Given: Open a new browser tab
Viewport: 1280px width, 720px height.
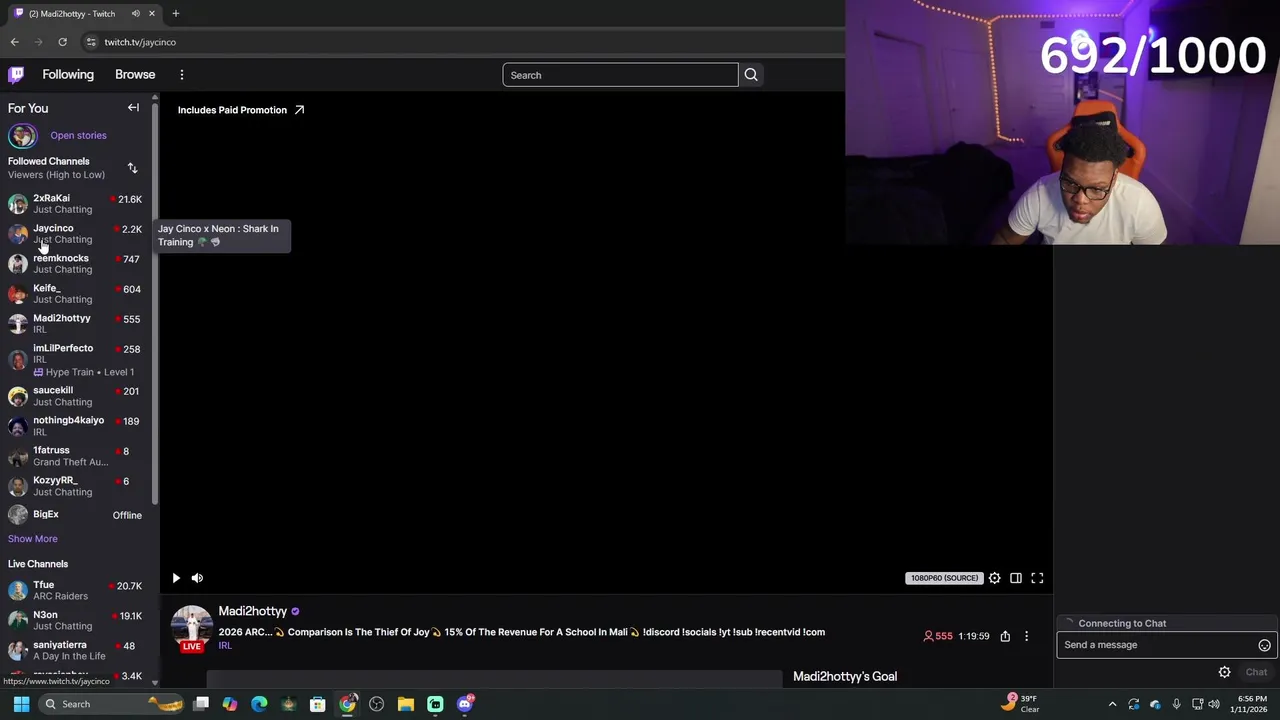Looking at the screenshot, I should click(175, 14).
